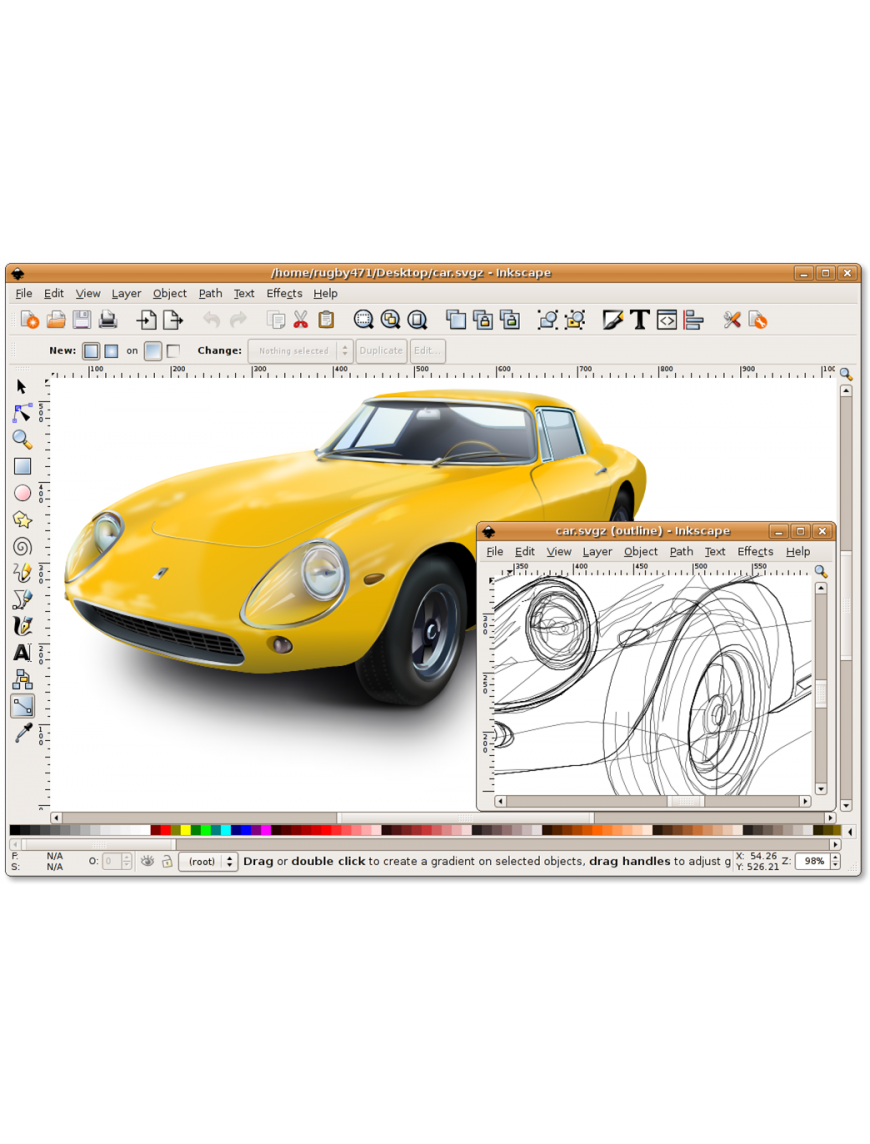870x1144 pixels.
Task: Choose the Connector diagram tool
Action: (22, 679)
